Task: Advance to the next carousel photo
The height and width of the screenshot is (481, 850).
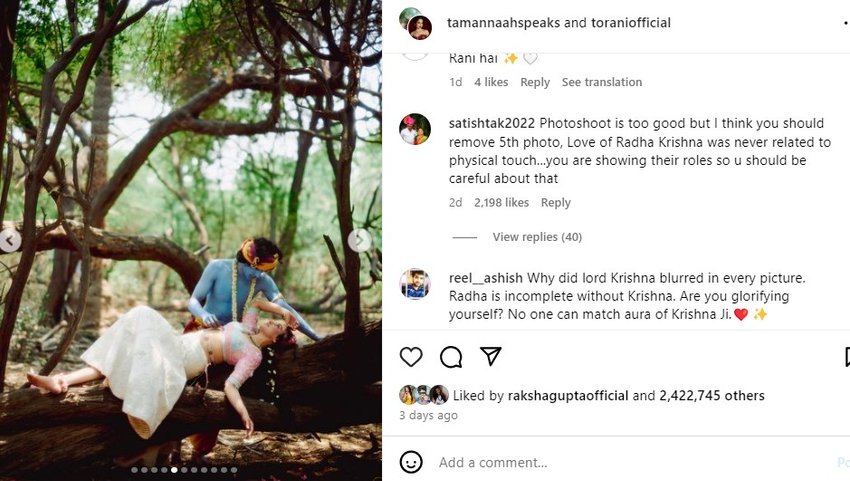Action: pyautogui.click(x=360, y=240)
